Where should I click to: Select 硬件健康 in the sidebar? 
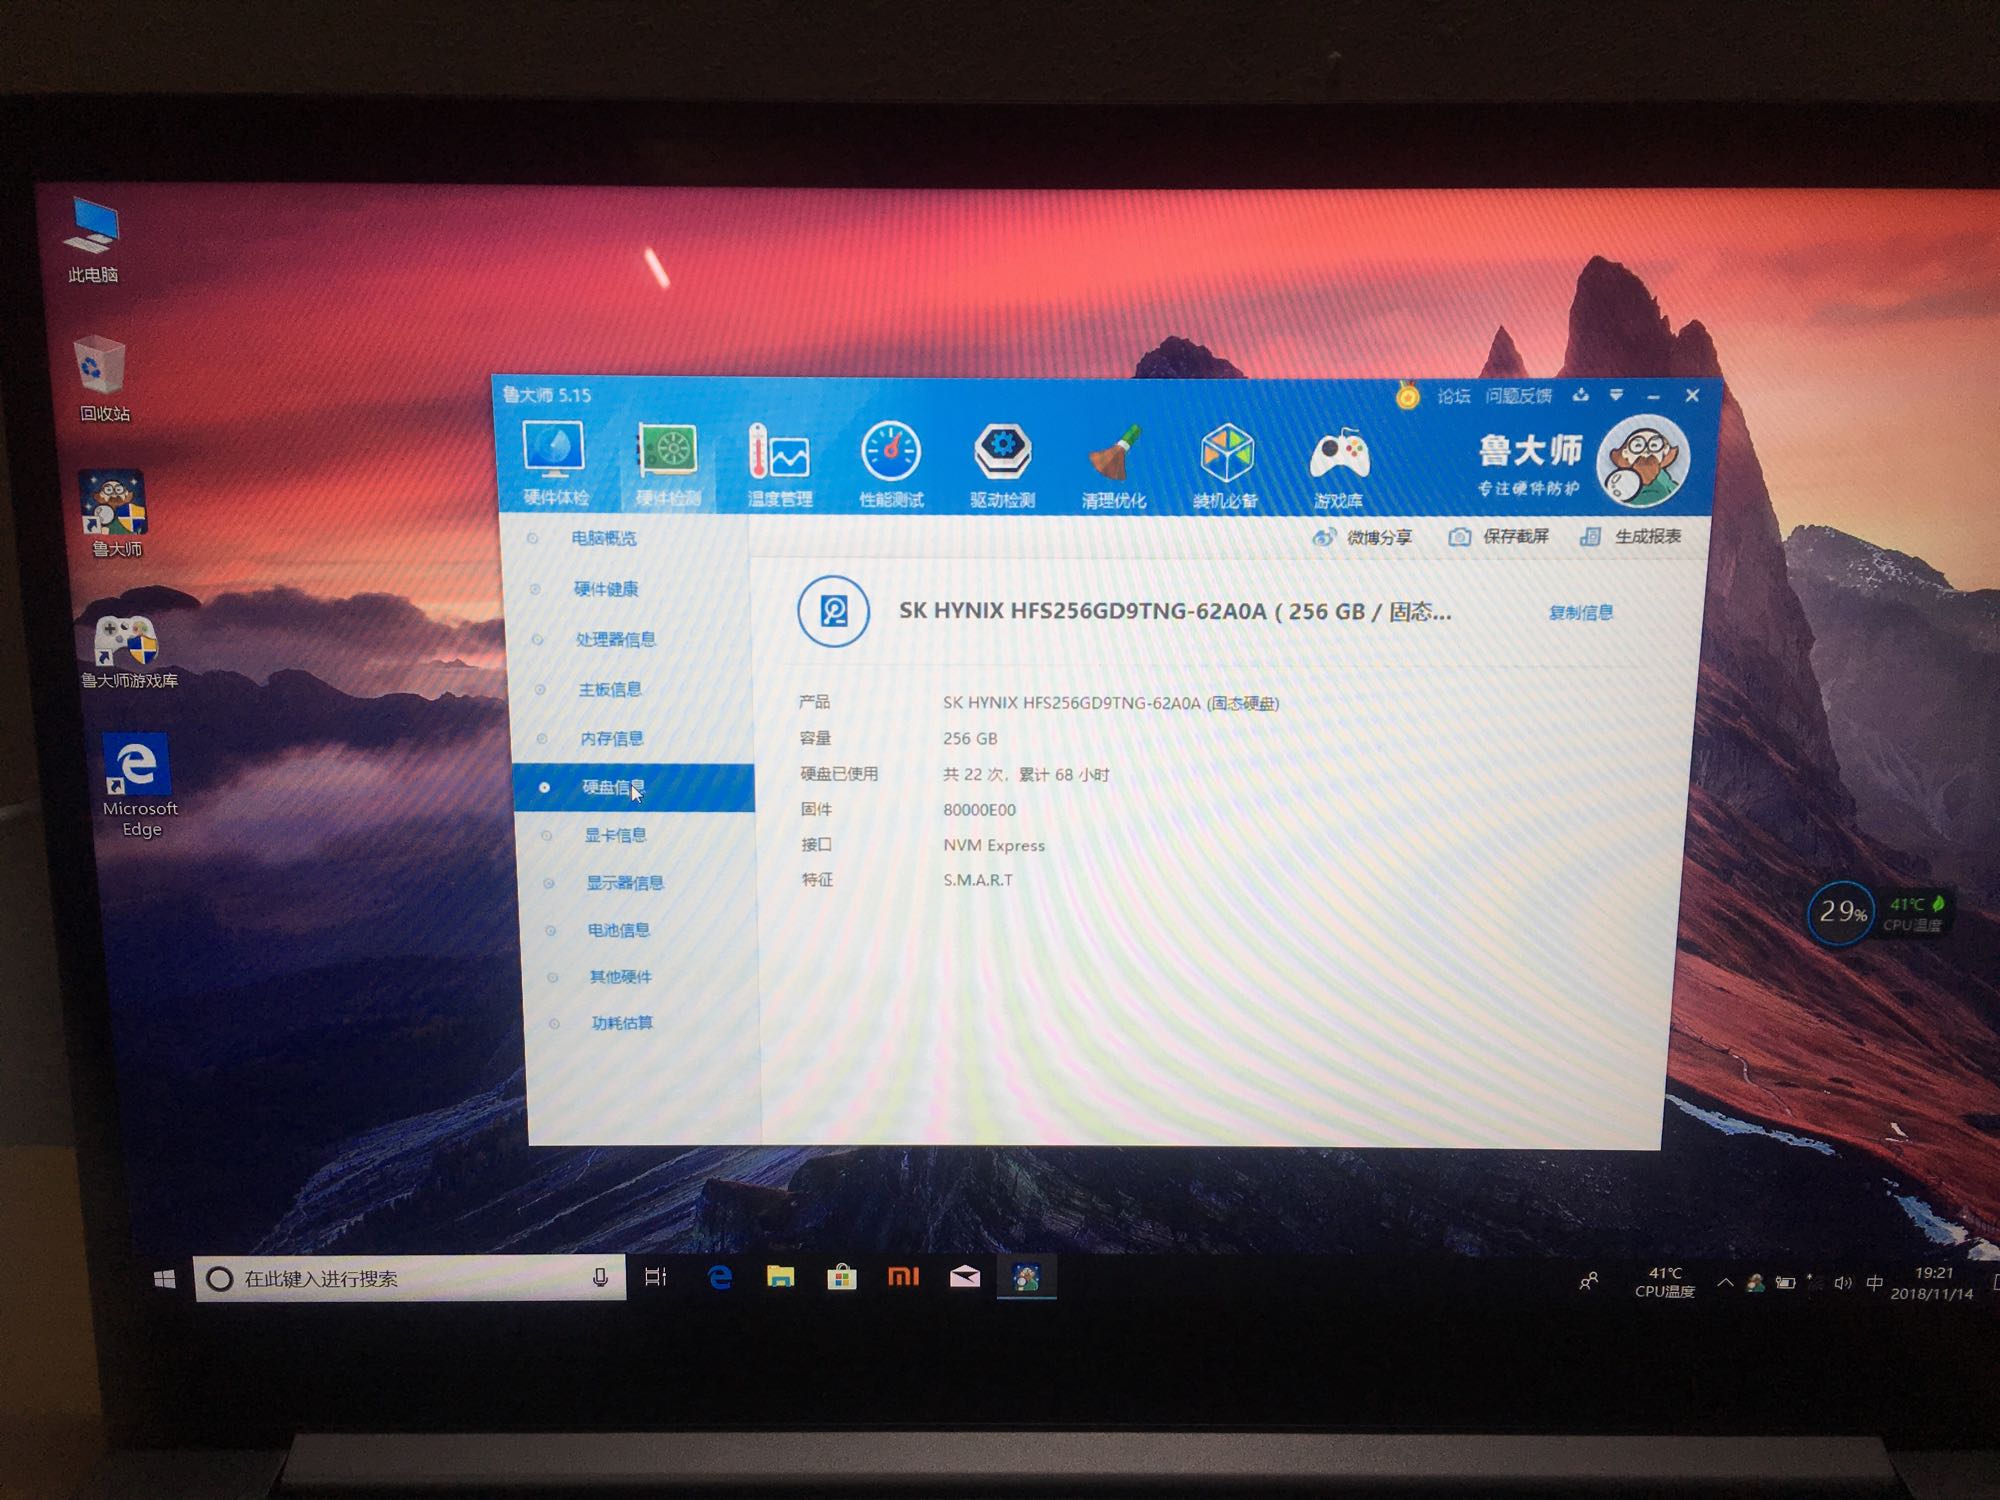pyautogui.click(x=605, y=589)
